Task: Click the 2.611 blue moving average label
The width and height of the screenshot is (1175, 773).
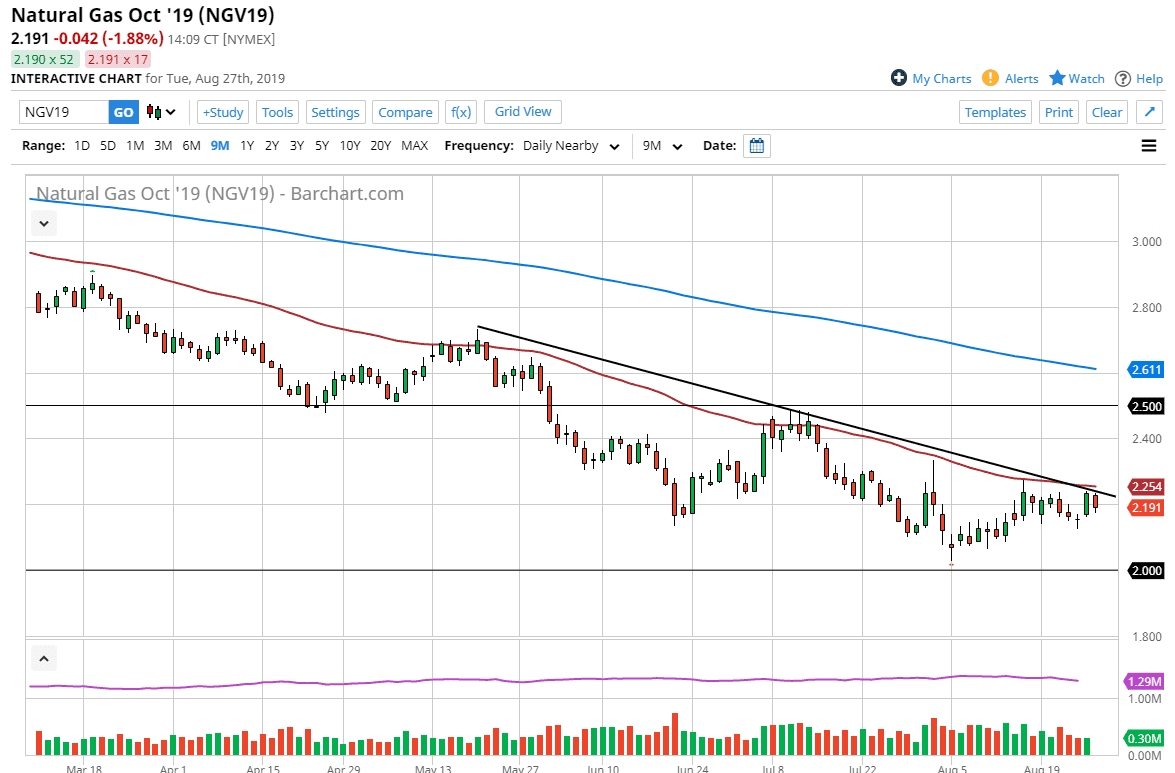Action: tap(1144, 370)
